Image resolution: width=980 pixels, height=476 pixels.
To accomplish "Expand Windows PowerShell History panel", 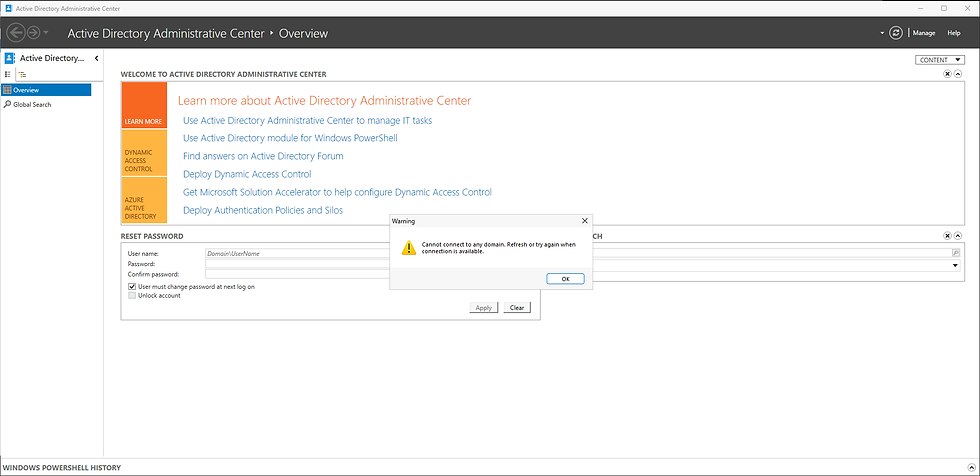I will [x=971, y=467].
